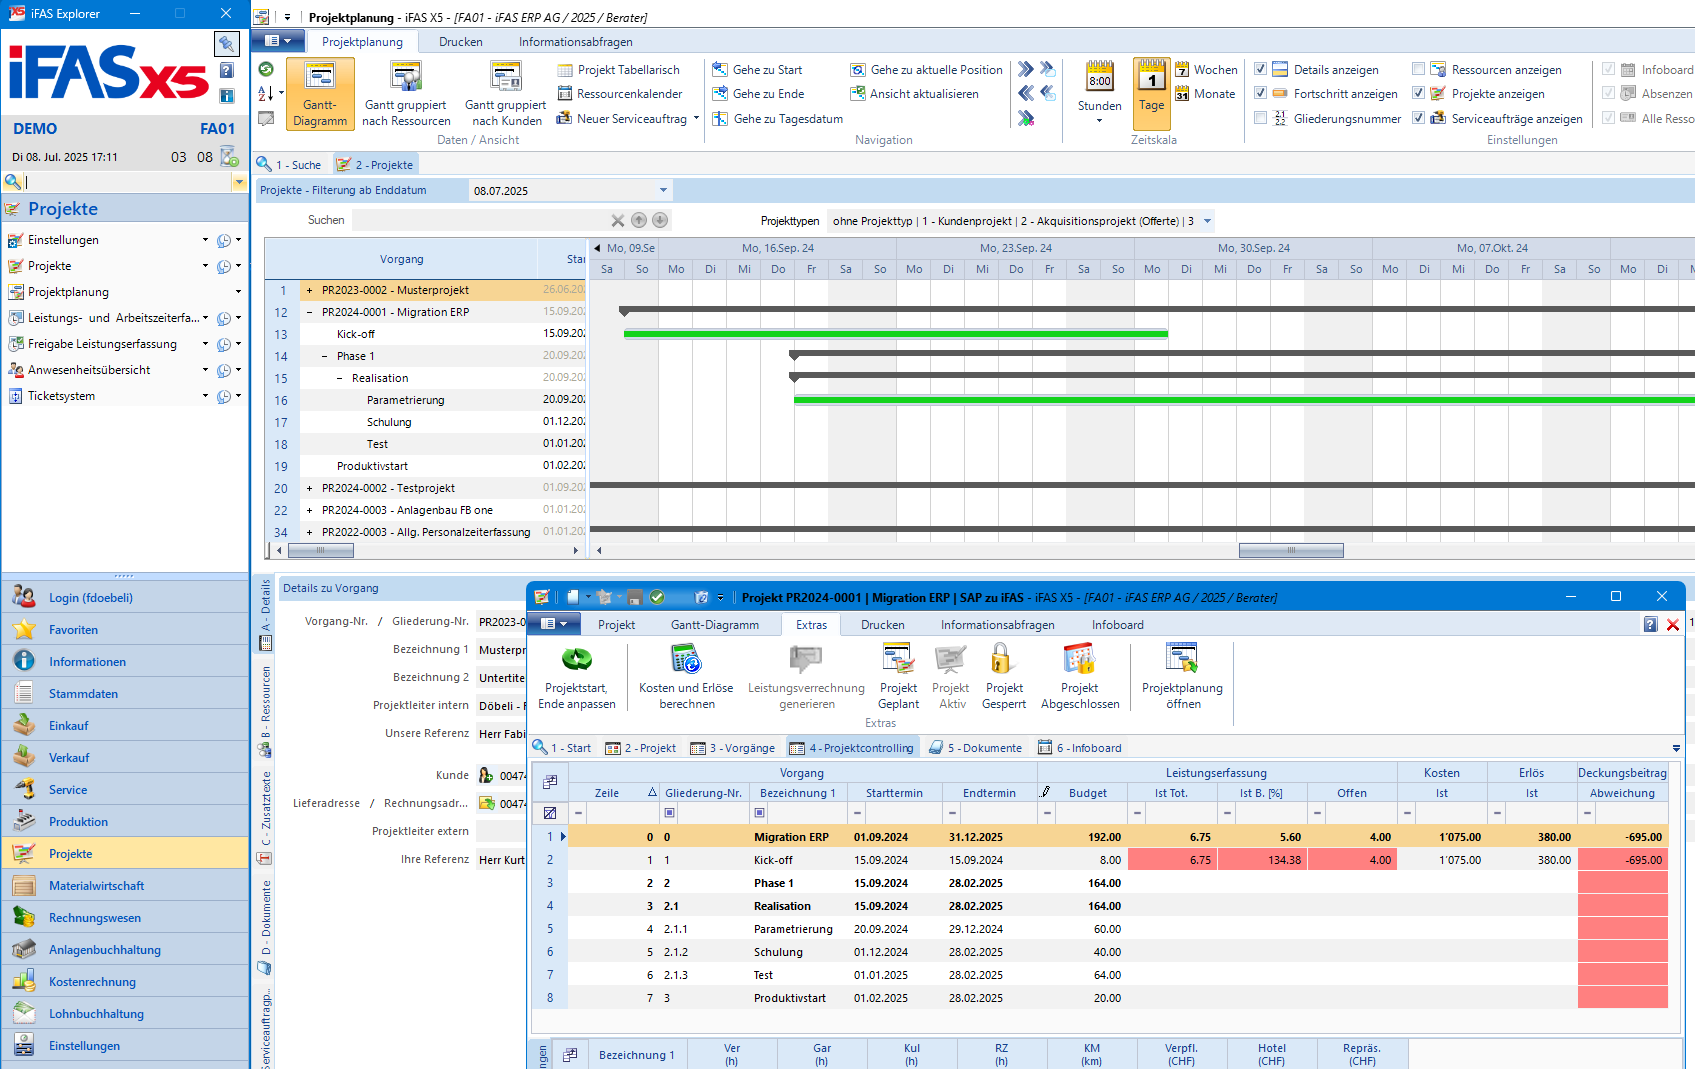Enable Gliederungsnummer checkbox

pyautogui.click(x=1260, y=118)
